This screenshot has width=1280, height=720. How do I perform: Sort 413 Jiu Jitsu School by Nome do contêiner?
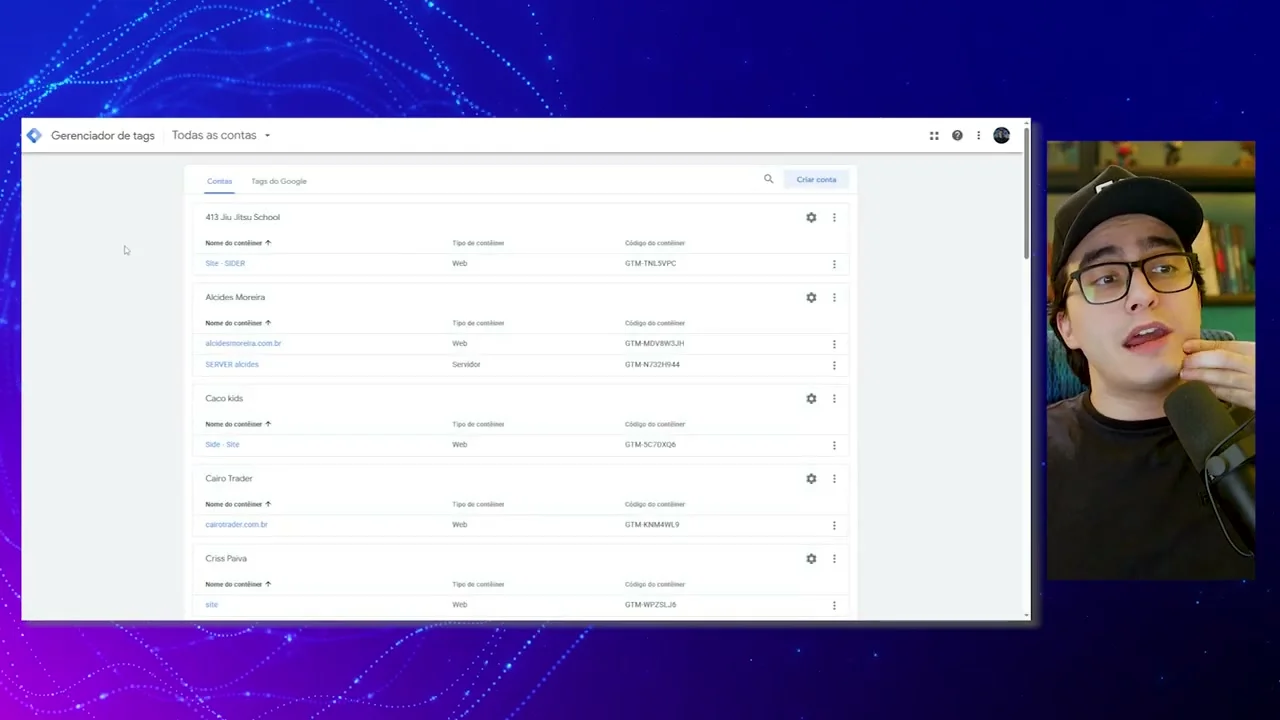point(238,243)
